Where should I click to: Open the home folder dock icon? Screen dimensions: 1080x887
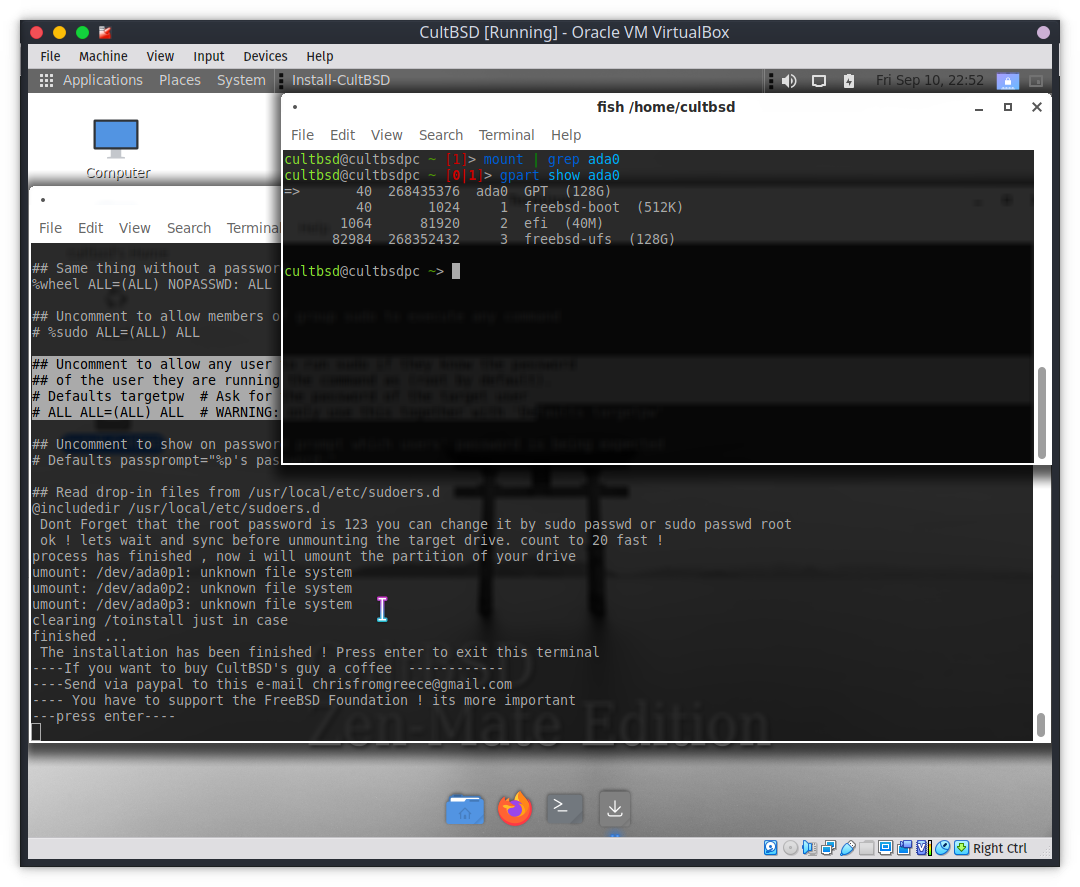tap(465, 808)
